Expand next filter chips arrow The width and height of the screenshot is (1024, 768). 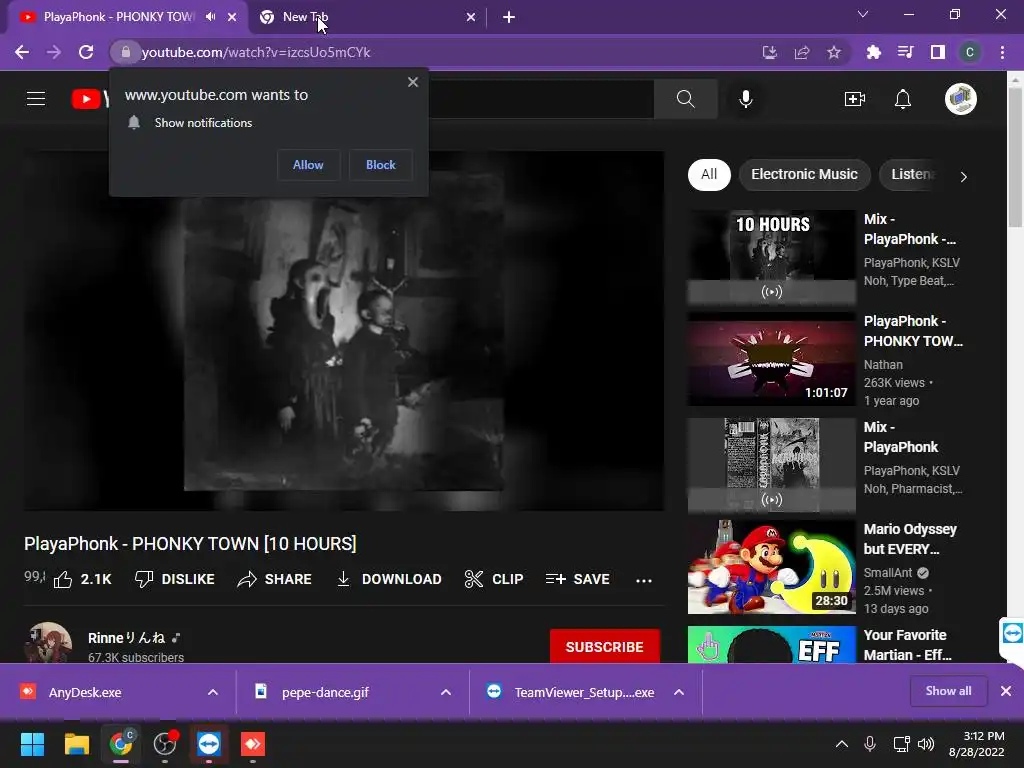pos(963,176)
